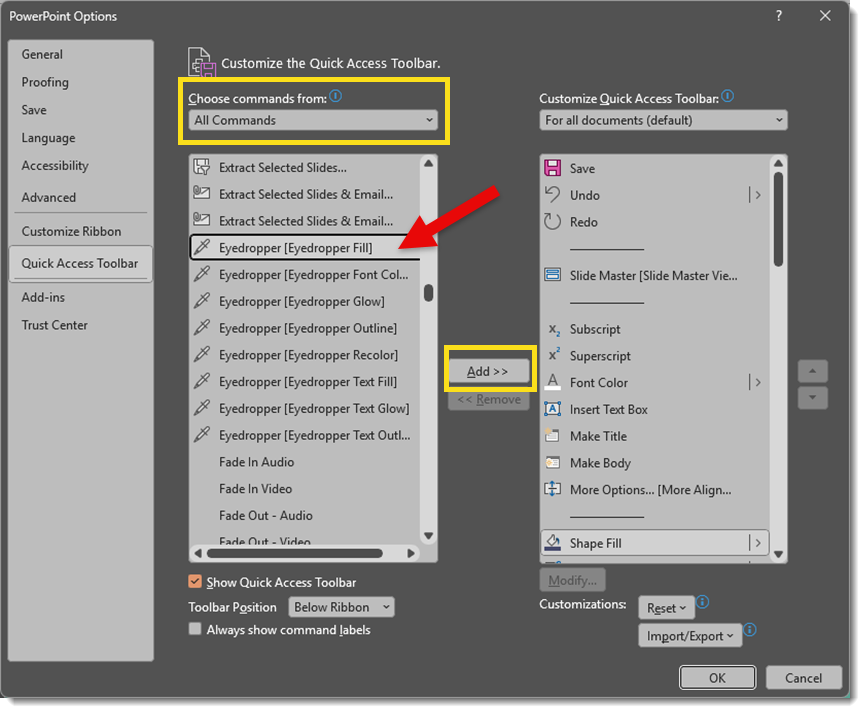Click the Font Color letter icon
Viewport: 865px width, 713px height.
pyautogui.click(x=552, y=382)
